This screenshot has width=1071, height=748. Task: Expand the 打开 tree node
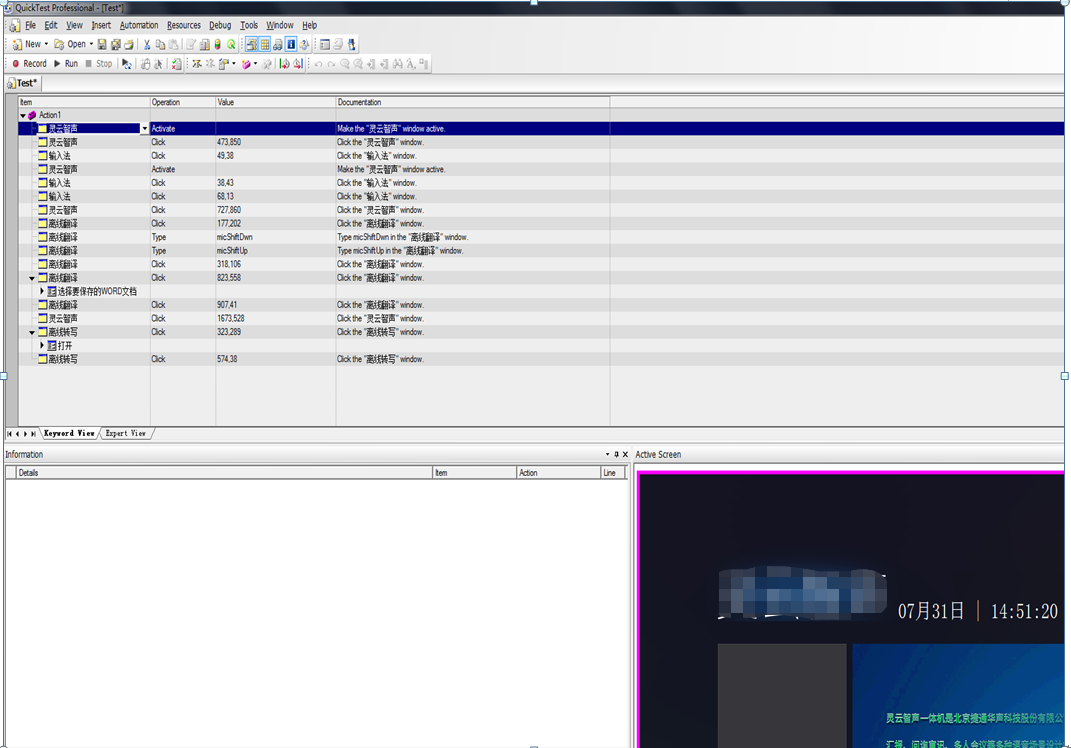coord(42,346)
